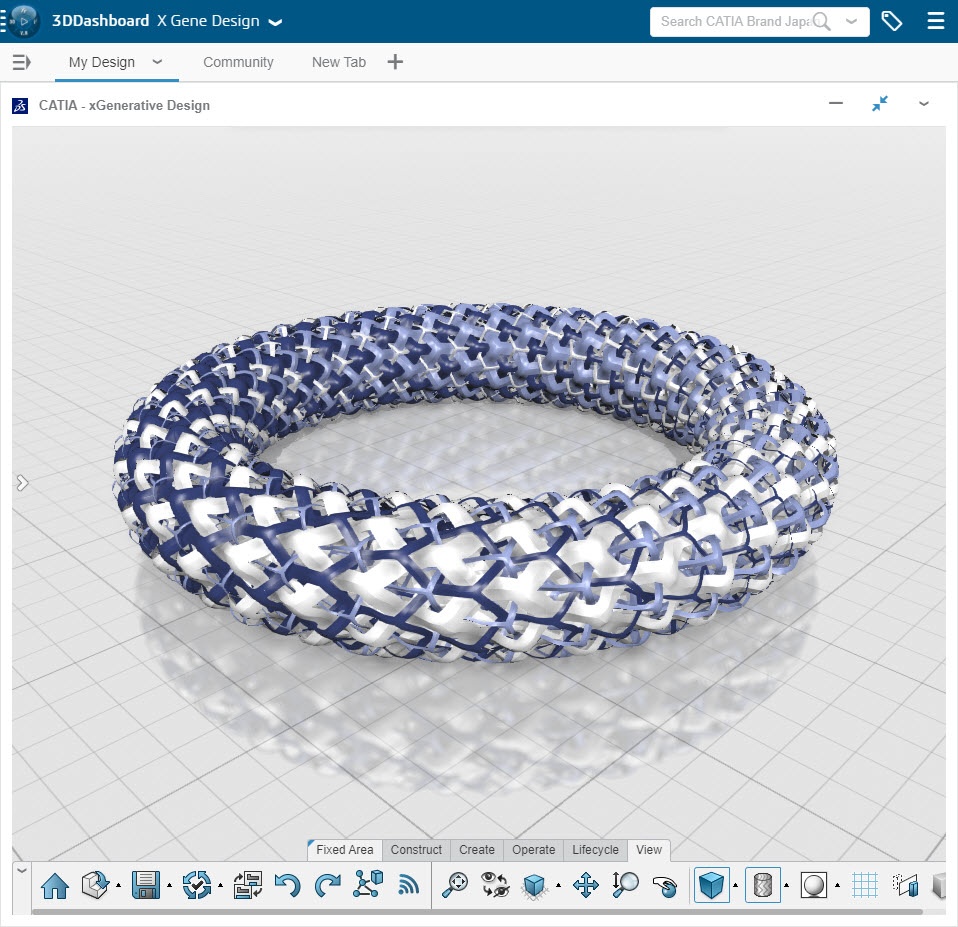Expand the left side panel arrow
The image size is (958, 927).
22,483
